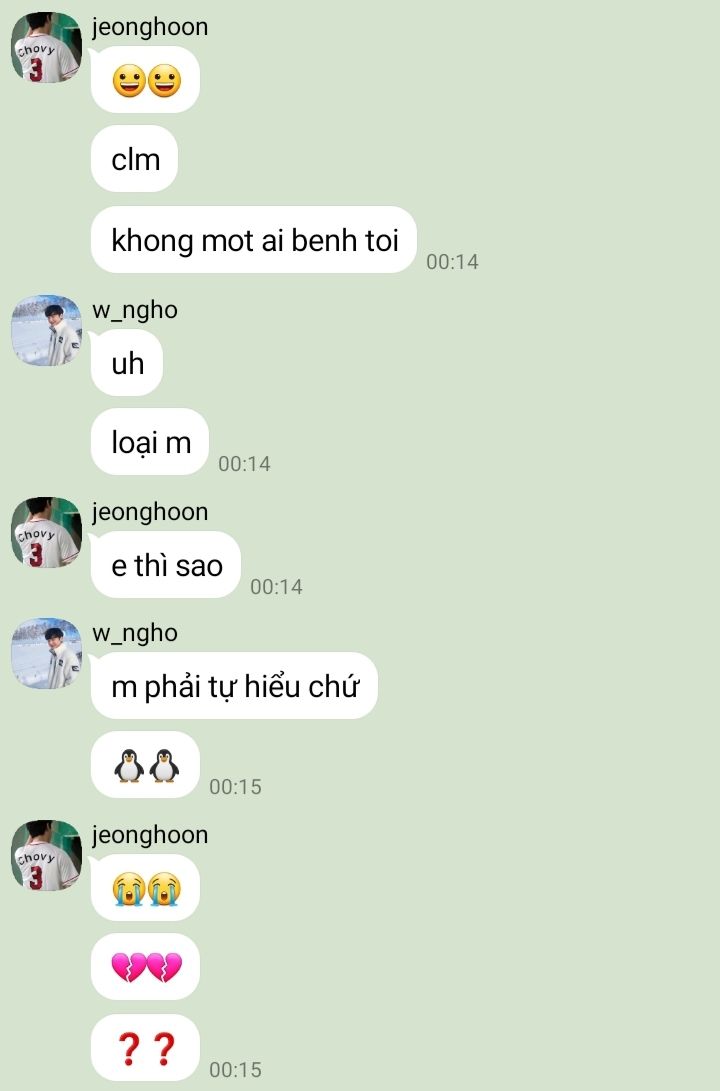Tap jeonghoon's avatar at top of chat
This screenshot has height=1091, width=720.
click(47, 48)
